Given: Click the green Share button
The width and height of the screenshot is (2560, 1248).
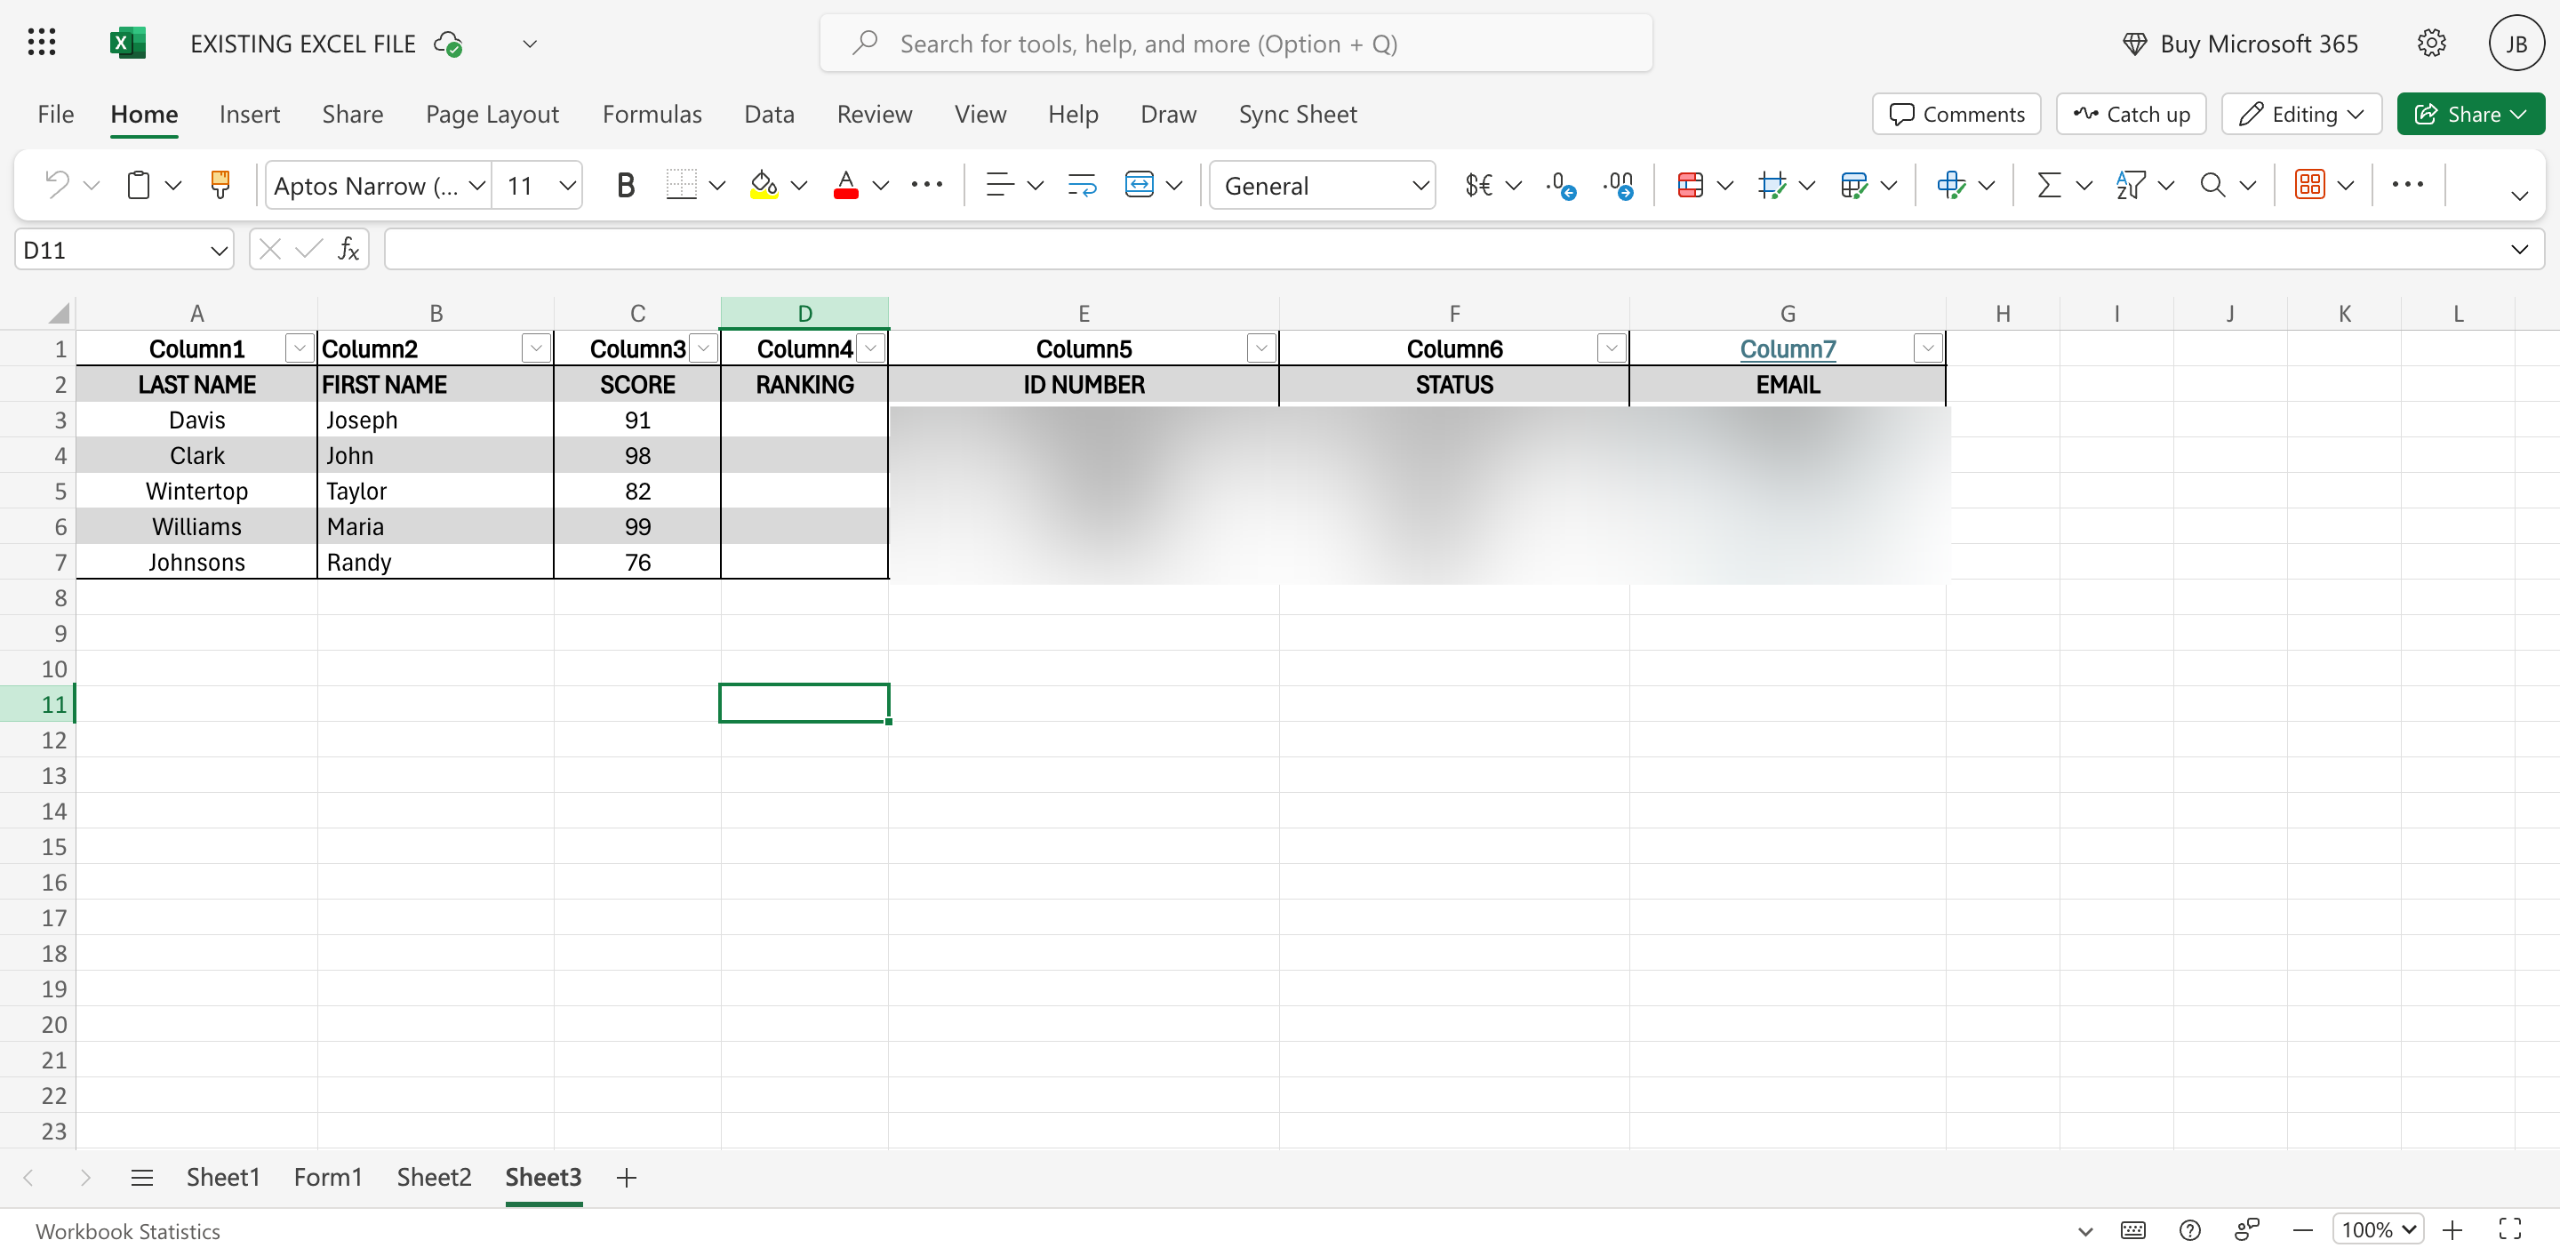Looking at the screenshot, I should pos(2470,114).
